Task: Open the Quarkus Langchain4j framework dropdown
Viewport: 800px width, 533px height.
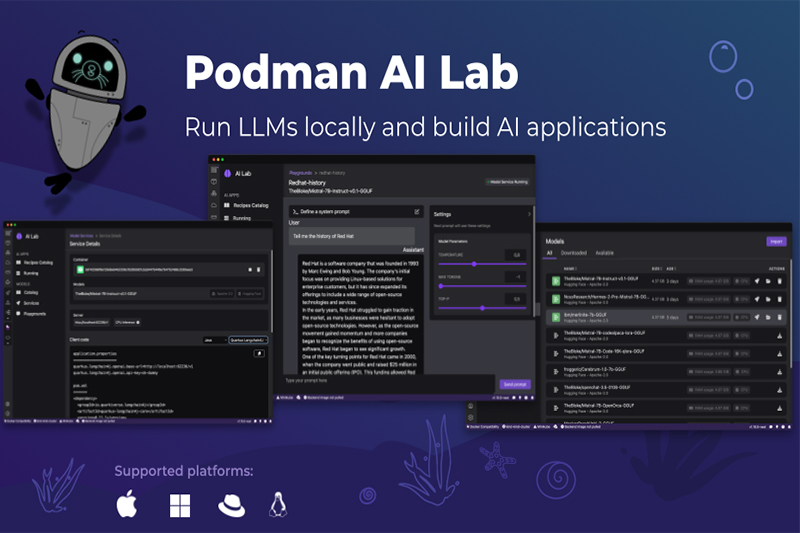Action: [x=248, y=340]
